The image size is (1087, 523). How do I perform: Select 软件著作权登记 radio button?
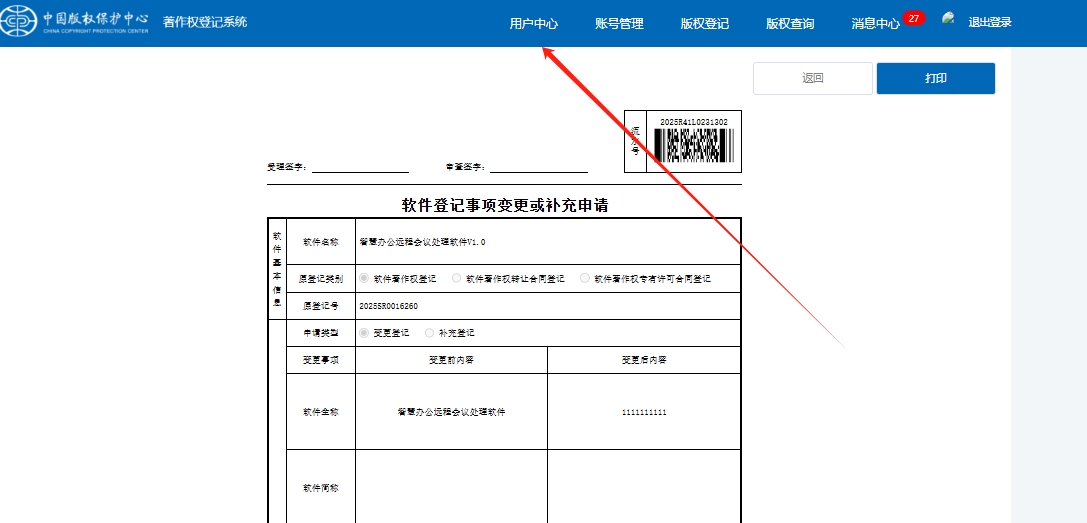point(365,279)
